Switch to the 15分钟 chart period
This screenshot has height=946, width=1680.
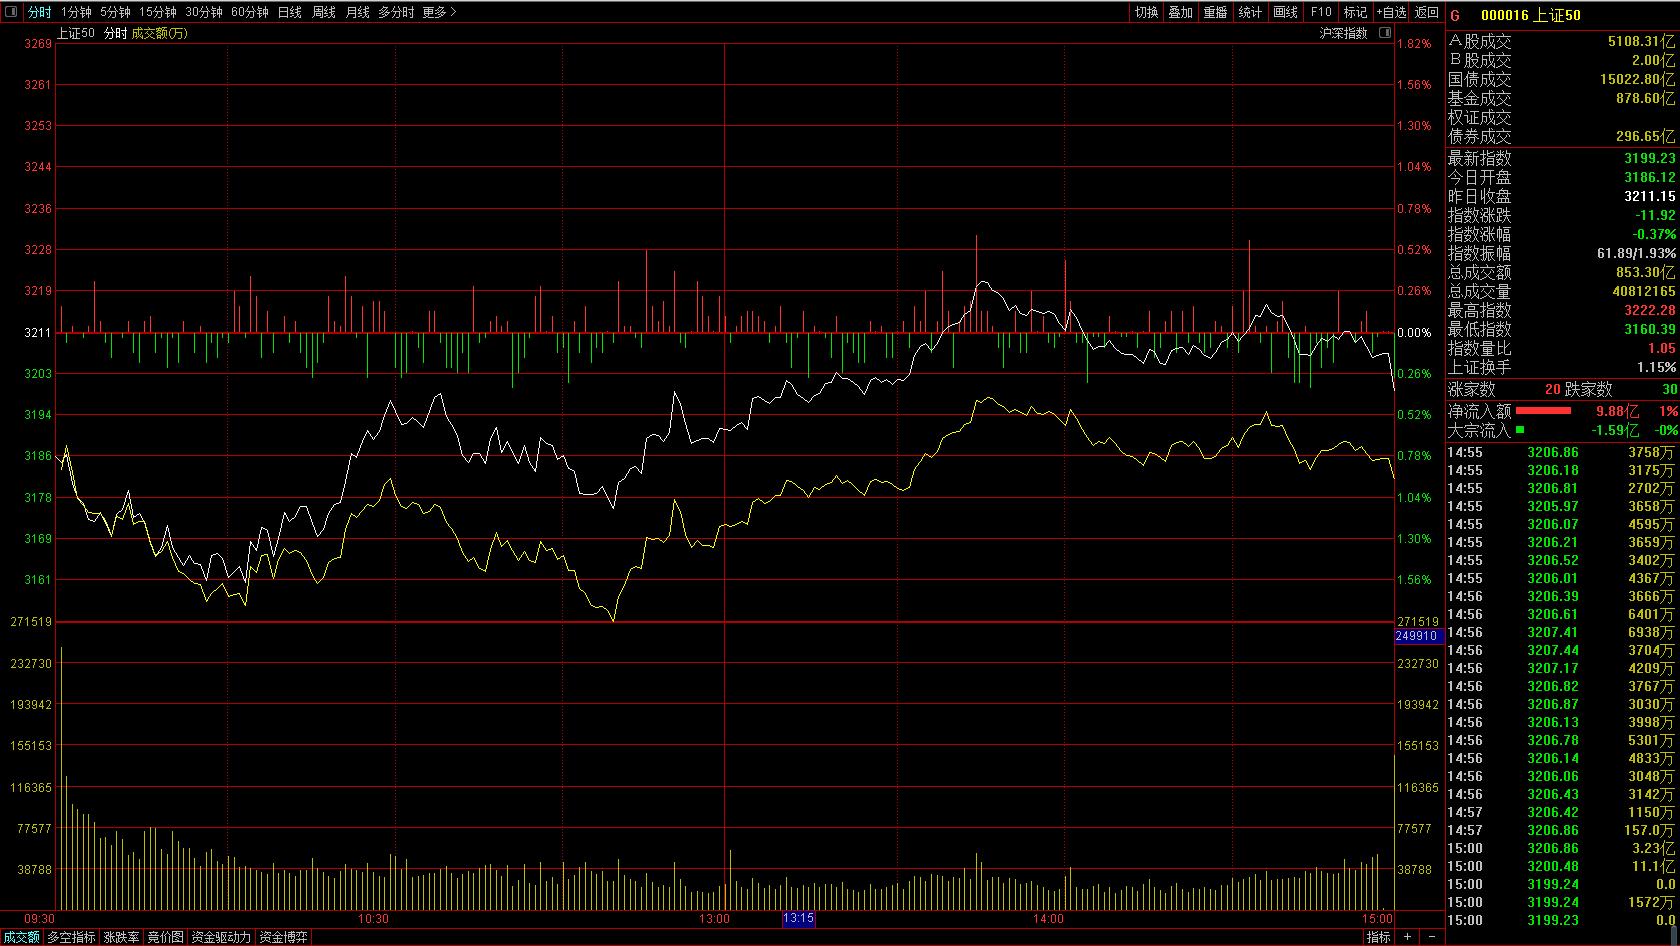(x=157, y=12)
